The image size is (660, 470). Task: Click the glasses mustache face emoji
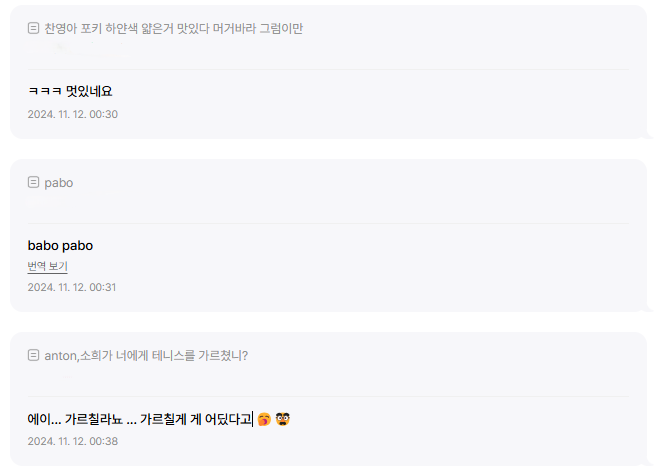(x=282, y=419)
